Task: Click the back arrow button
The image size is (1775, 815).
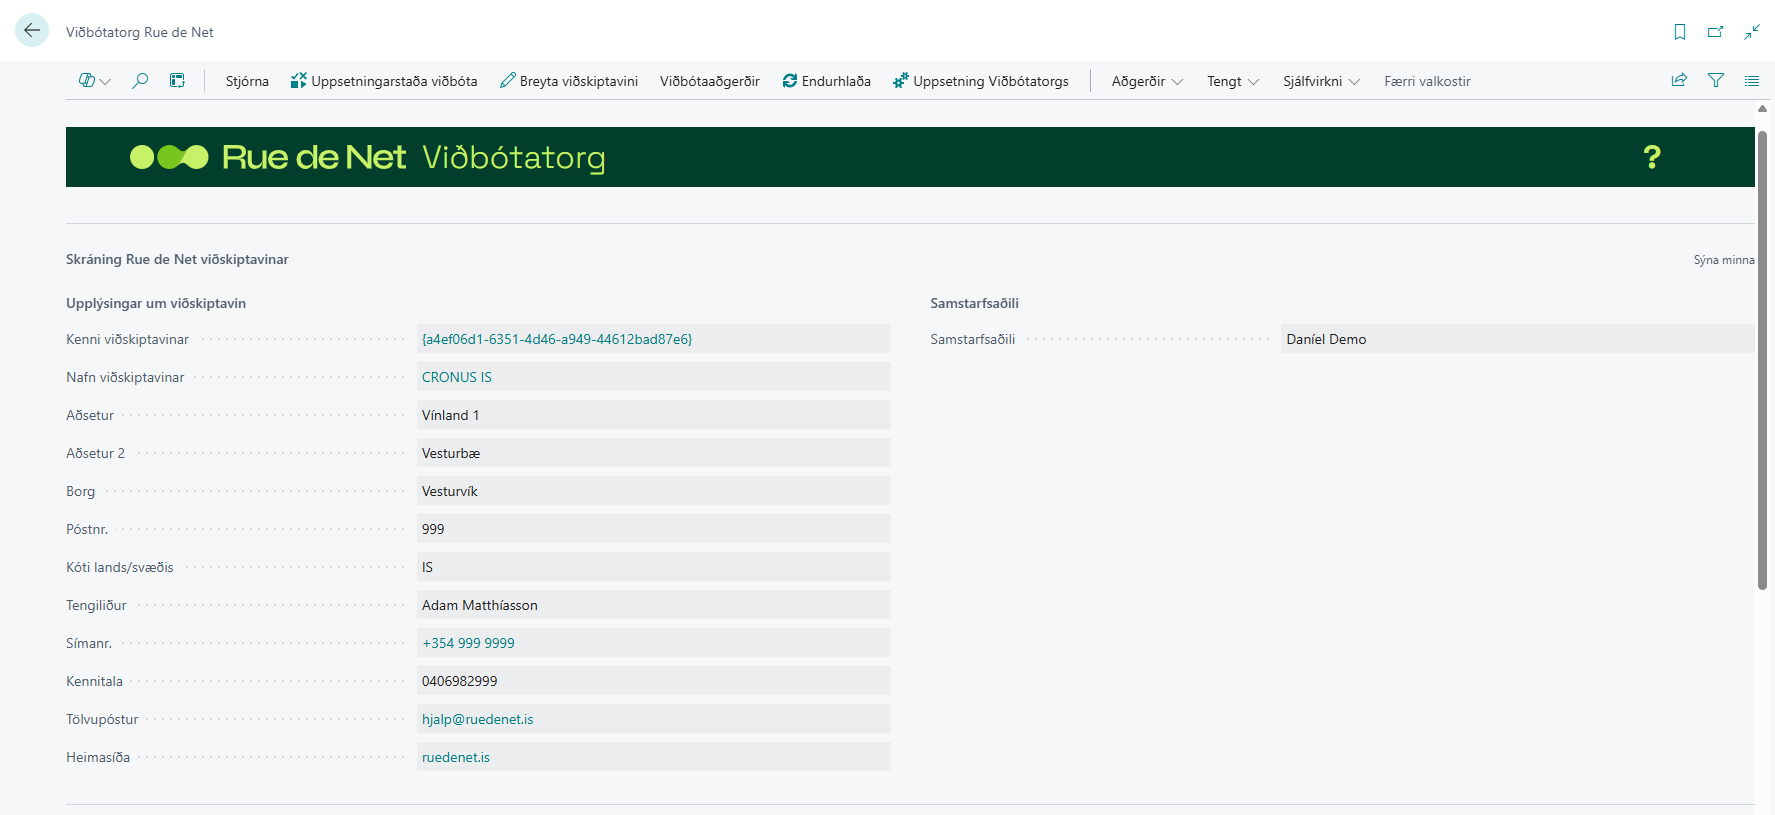Action: [x=32, y=31]
